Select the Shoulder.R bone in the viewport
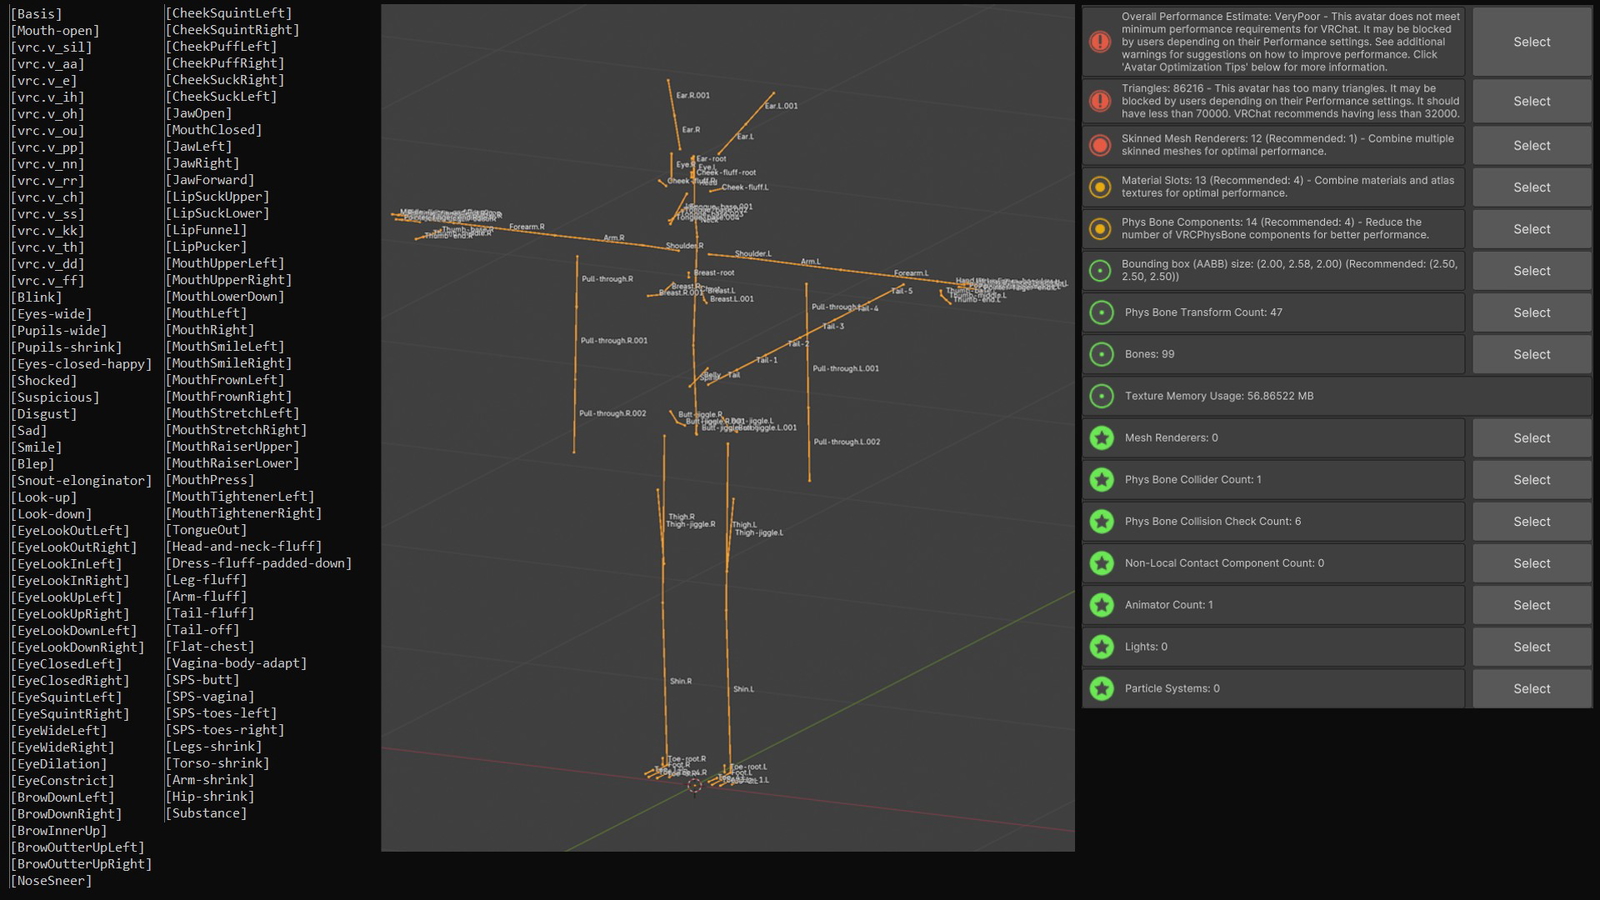Viewport: 1600px width, 900px height. (x=685, y=246)
